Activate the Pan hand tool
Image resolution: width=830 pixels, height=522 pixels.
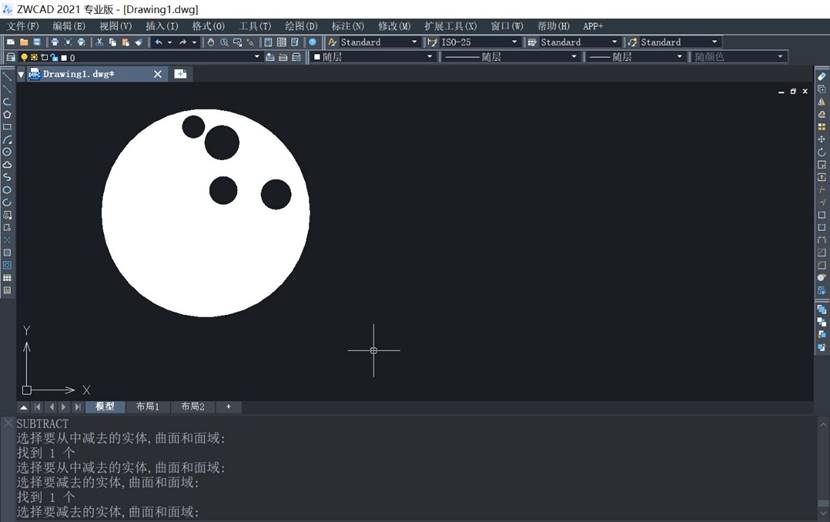click(210, 42)
